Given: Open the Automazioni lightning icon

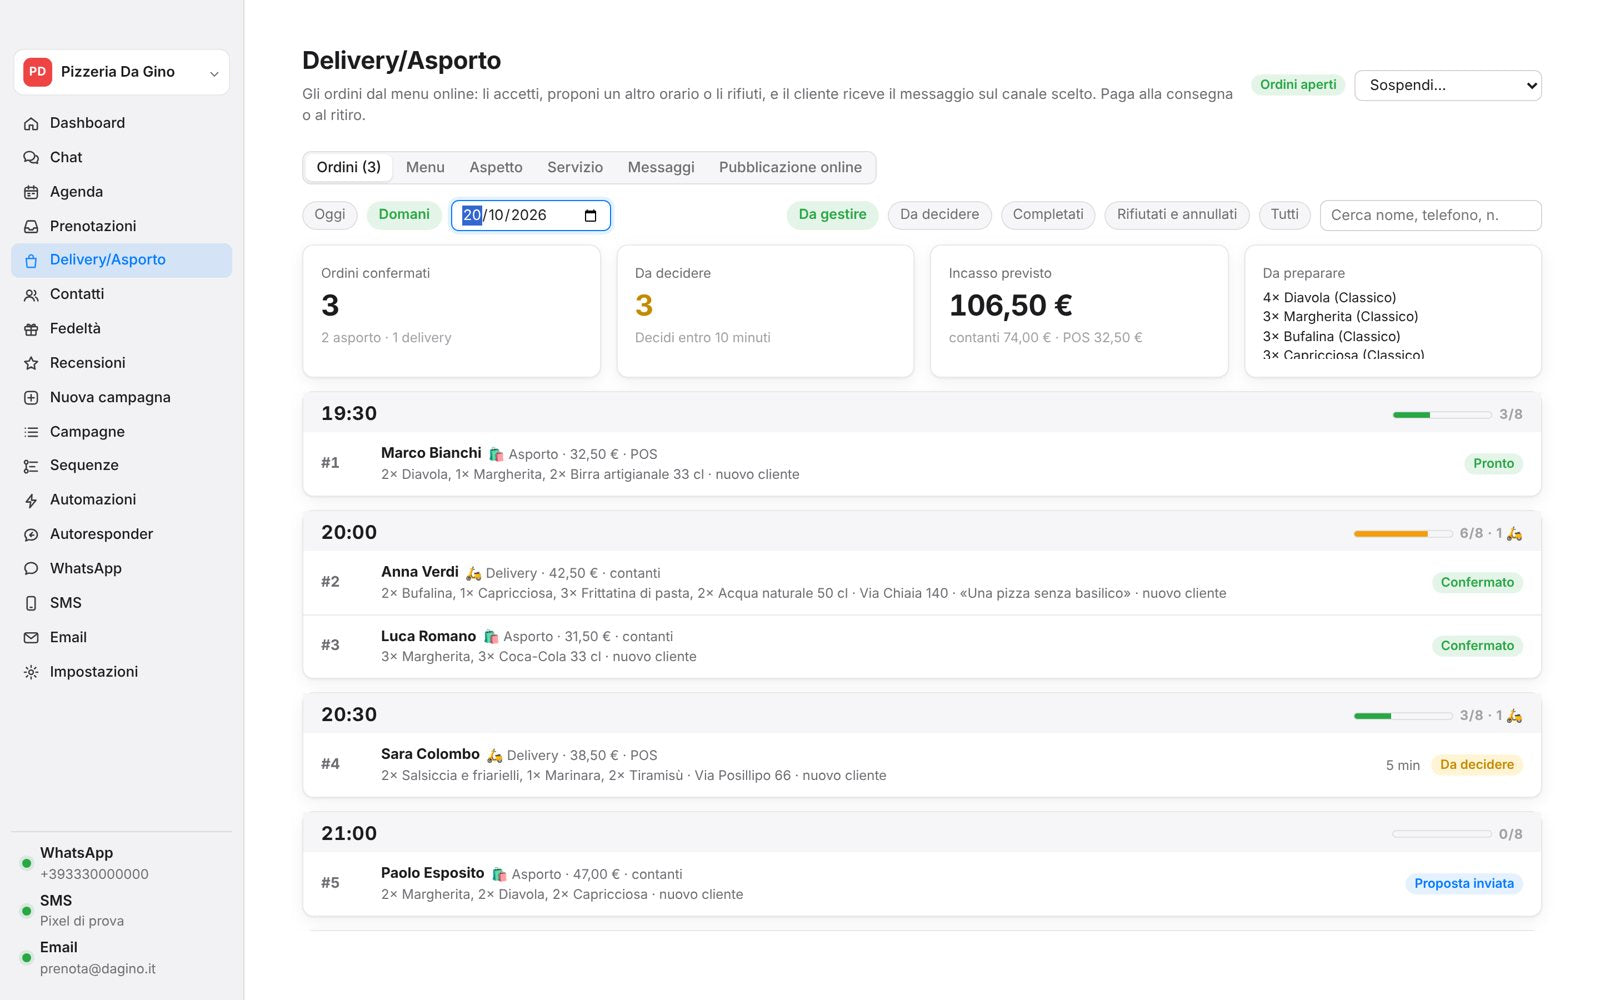Looking at the screenshot, I should [x=31, y=500].
